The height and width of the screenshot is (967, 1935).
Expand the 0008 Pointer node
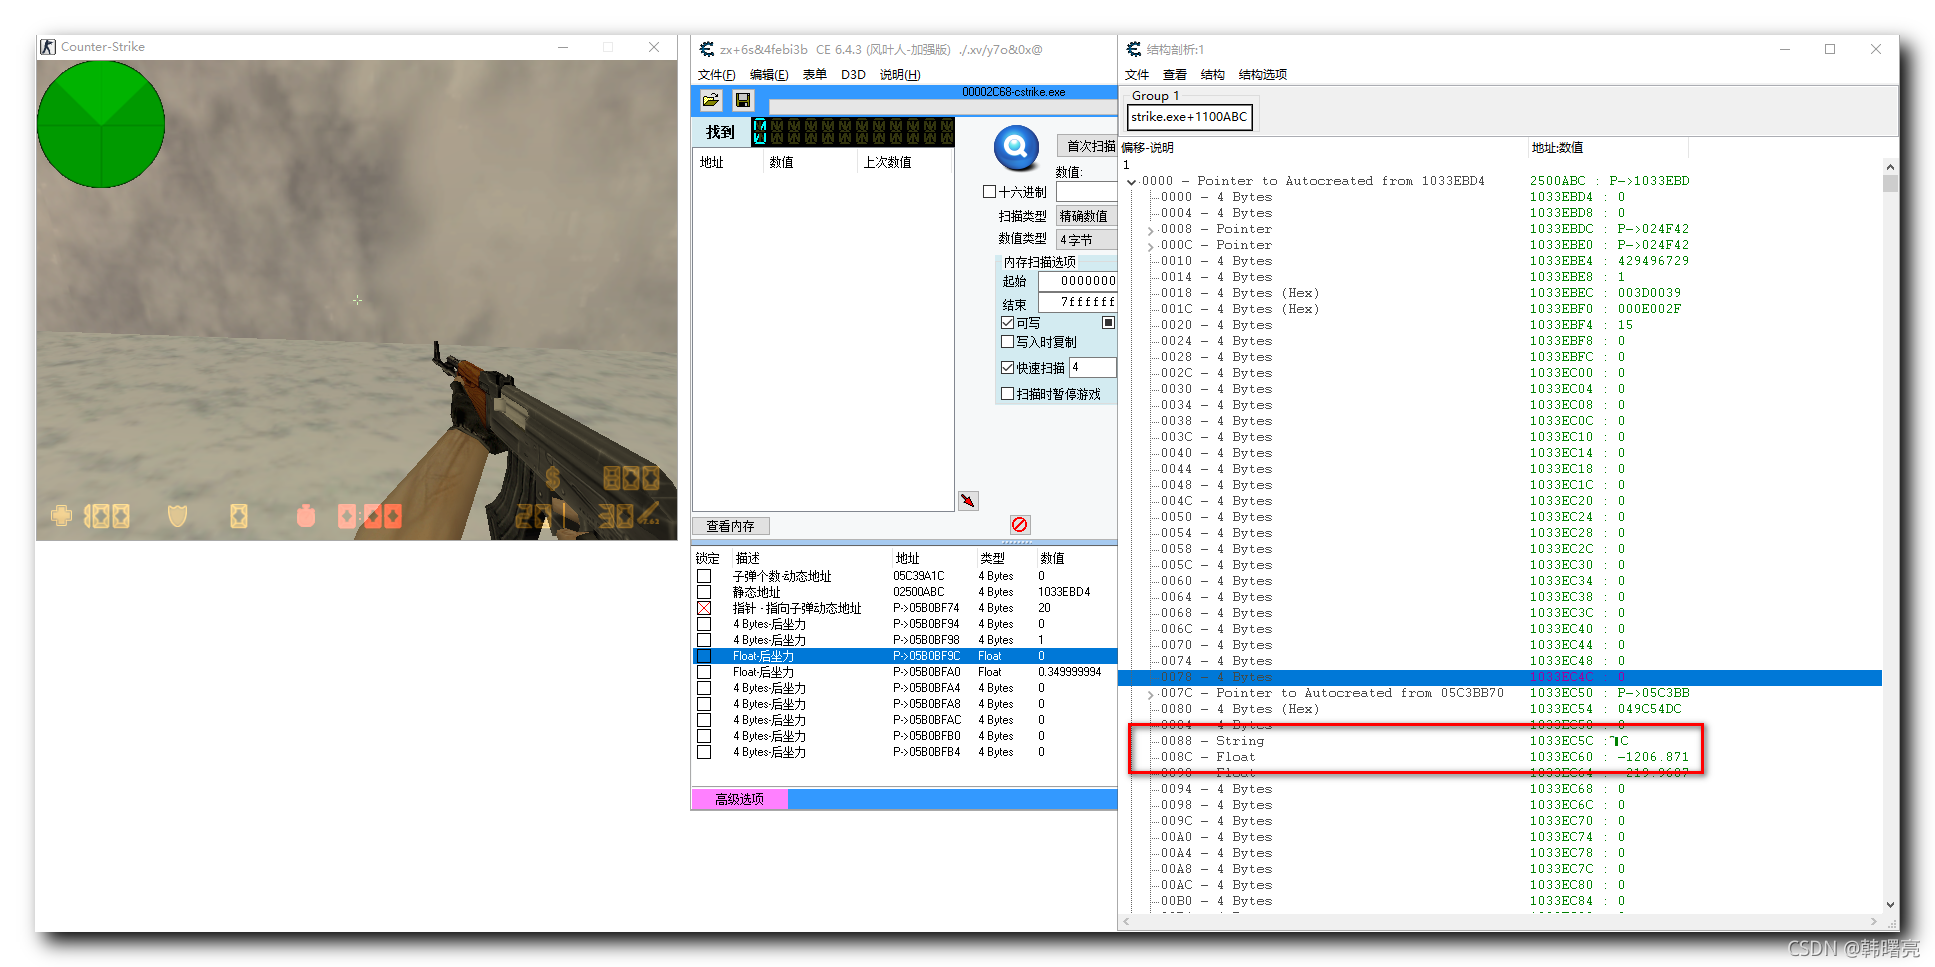[x=1150, y=230]
